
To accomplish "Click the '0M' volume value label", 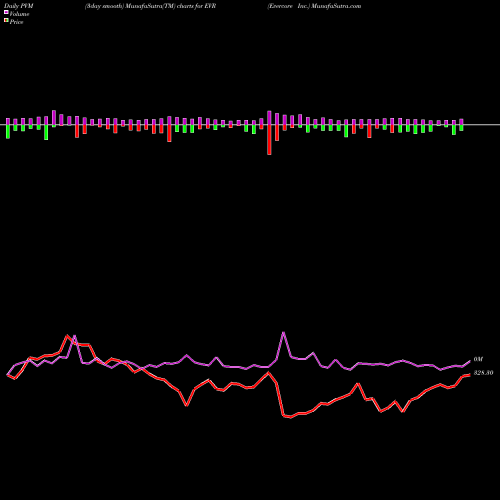I will tap(478, 359).
